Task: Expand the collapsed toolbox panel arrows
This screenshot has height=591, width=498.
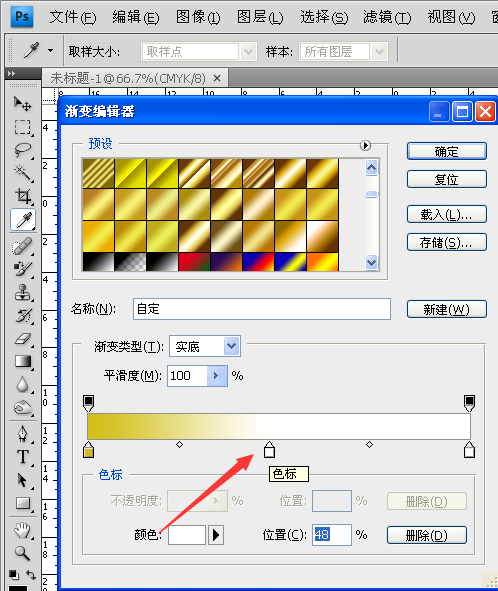Action: coord(11,73)
